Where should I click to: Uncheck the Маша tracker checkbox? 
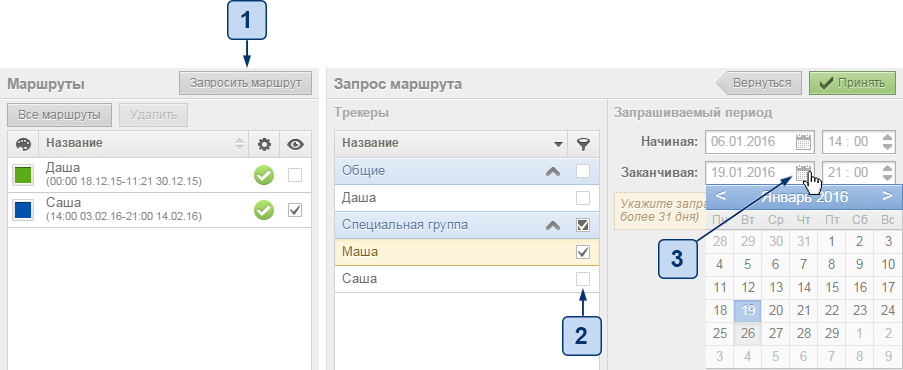583,252
